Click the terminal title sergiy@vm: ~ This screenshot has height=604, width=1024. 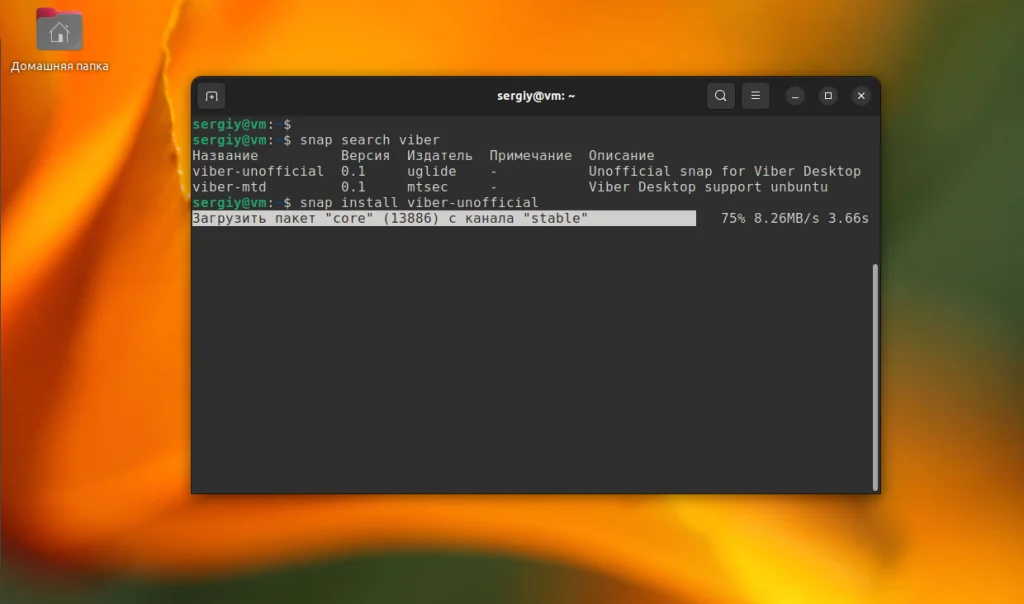536,96
